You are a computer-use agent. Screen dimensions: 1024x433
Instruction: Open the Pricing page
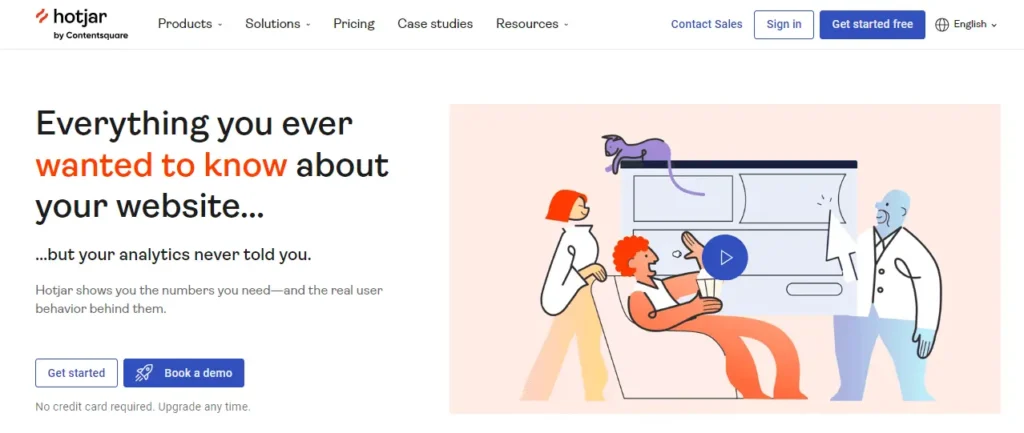coord(354,24)
